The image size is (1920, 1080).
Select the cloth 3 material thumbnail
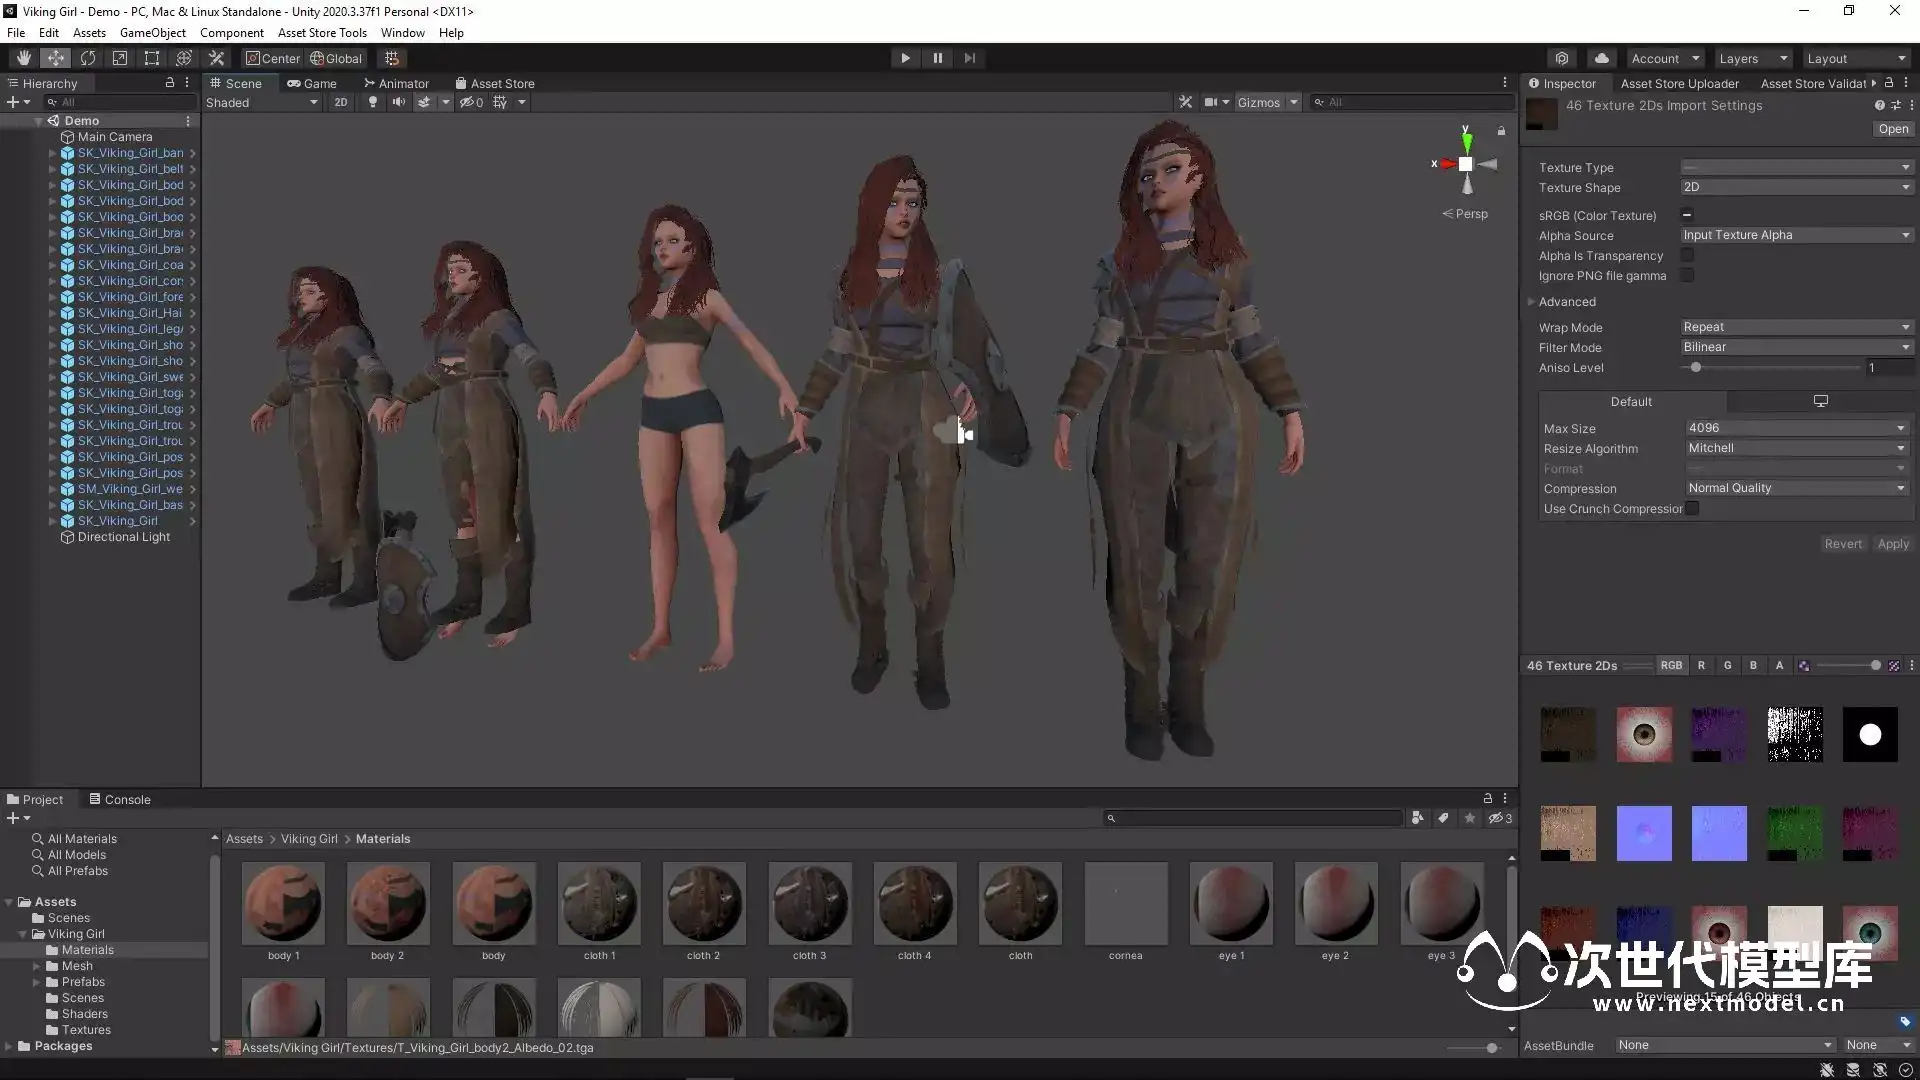809,904
